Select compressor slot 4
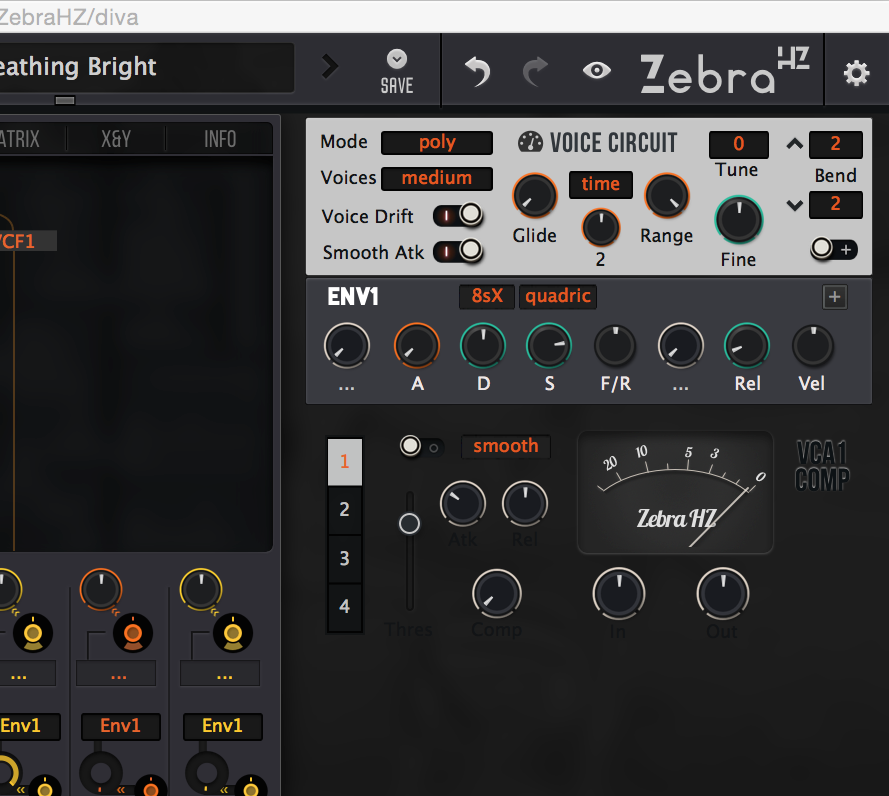 pos(344,607)
